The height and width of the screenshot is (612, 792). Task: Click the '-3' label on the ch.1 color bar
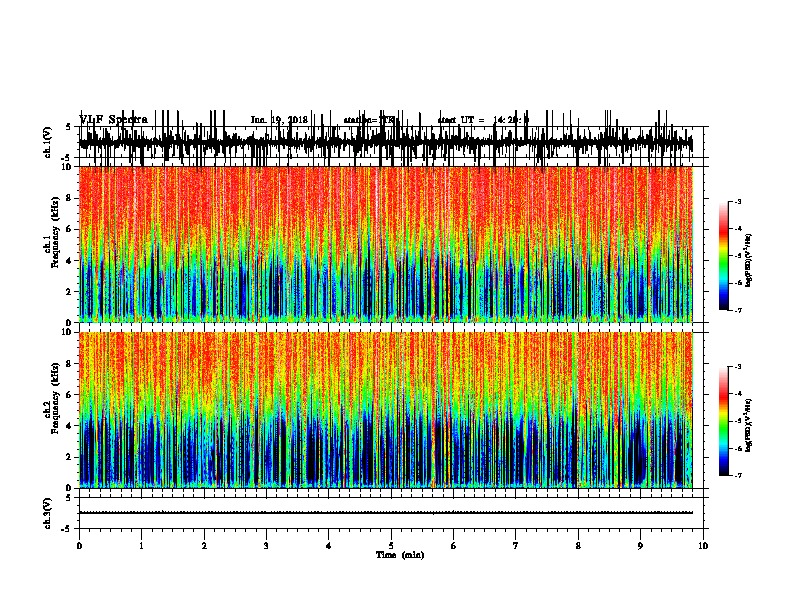[x=737, y=201]
